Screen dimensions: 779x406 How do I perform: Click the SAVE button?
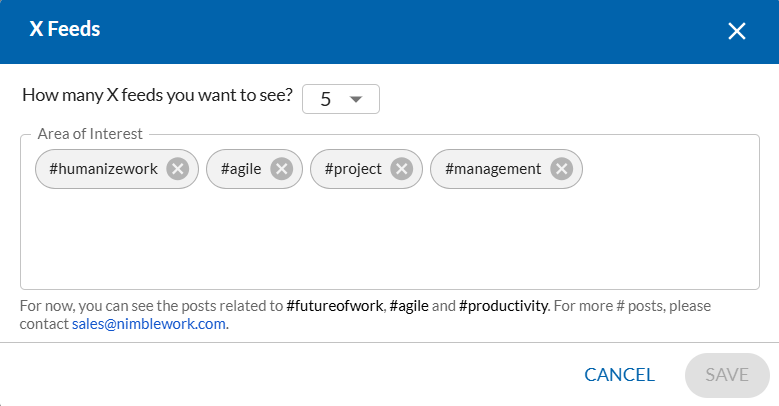[727, 375]
